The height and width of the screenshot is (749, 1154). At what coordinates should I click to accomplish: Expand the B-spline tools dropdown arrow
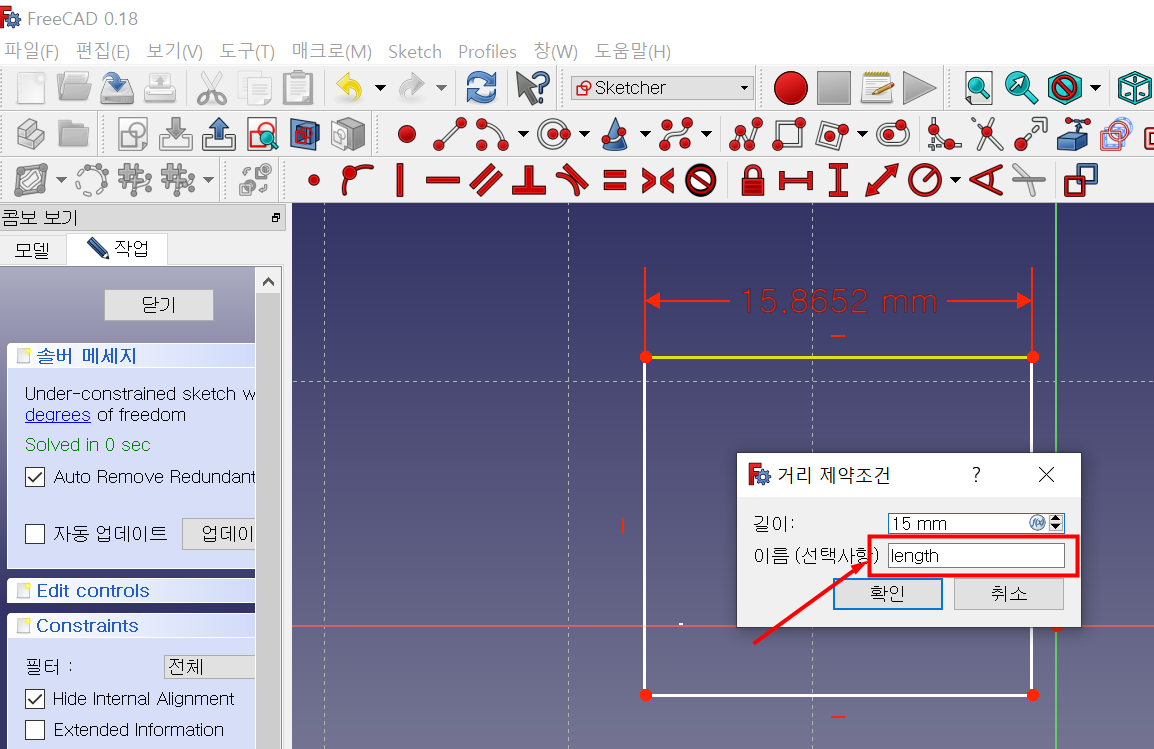[x=707, y=134]
